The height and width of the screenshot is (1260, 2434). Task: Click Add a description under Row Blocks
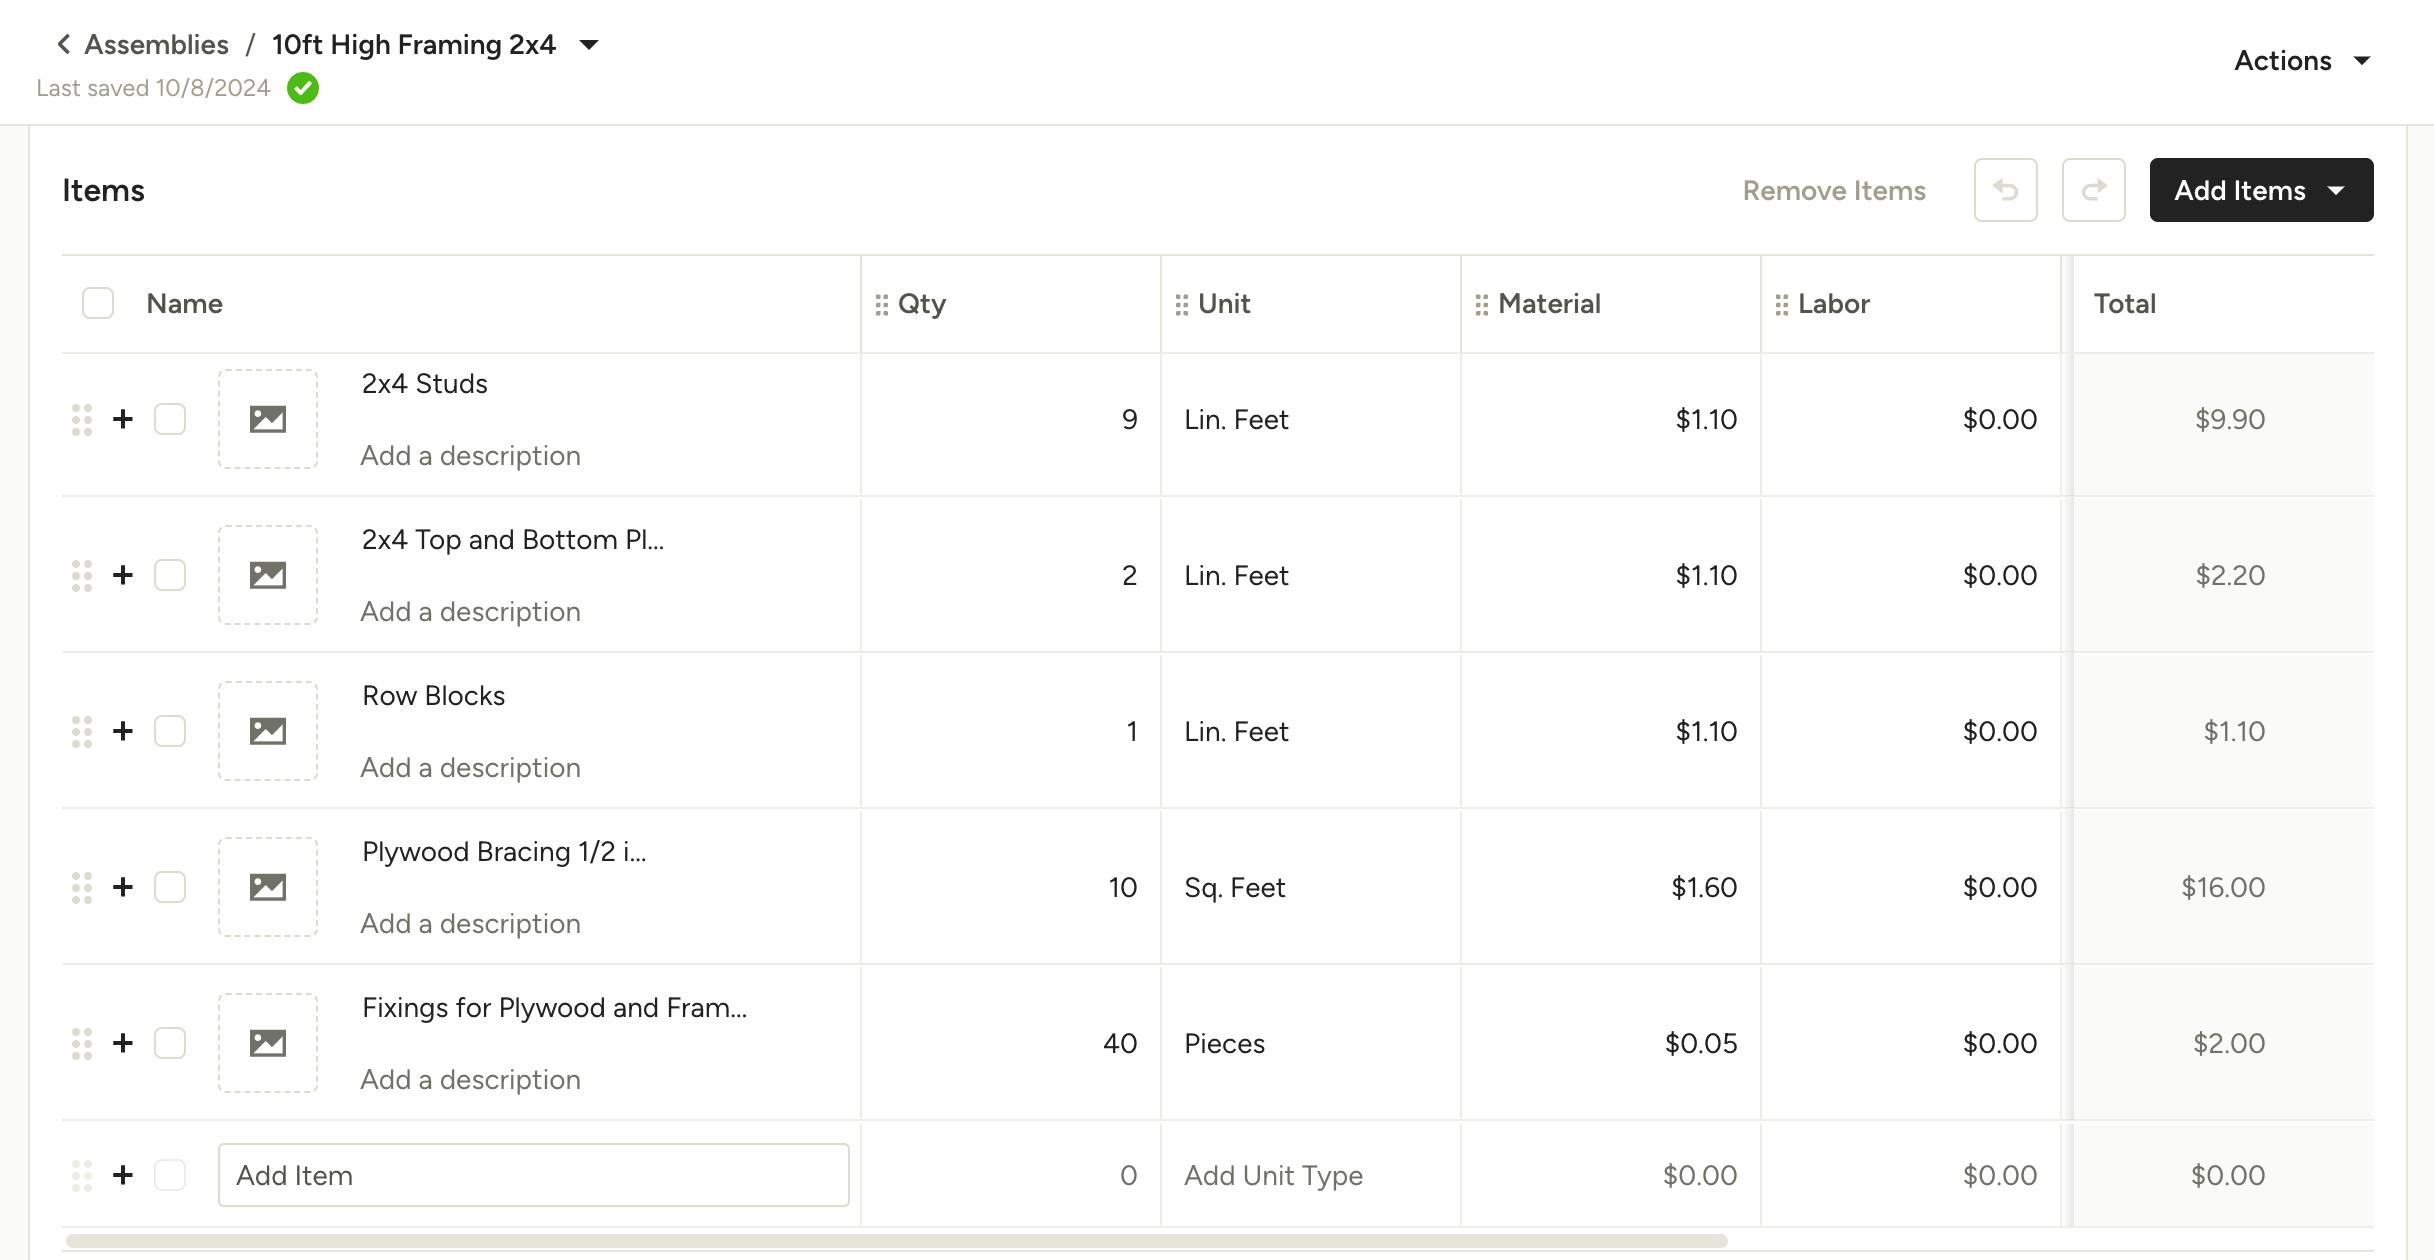pyautogui.click(x=470, y=767)
